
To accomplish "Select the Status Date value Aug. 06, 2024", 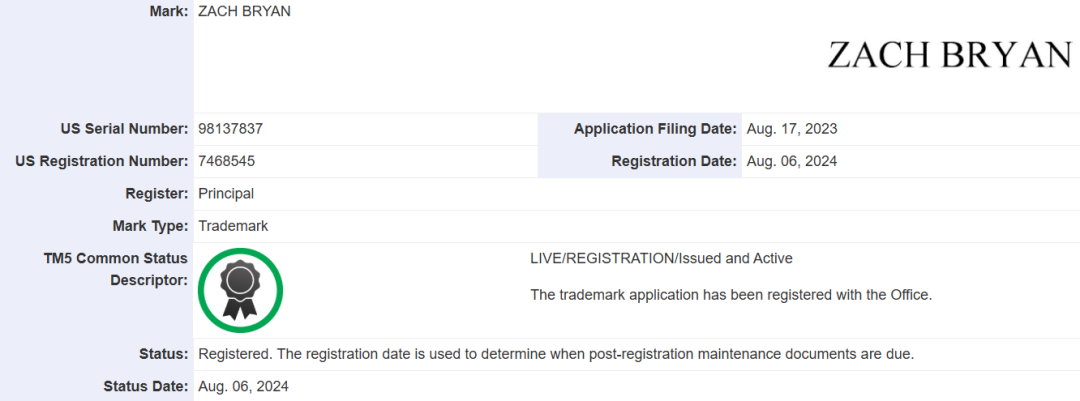I will 244,386.
